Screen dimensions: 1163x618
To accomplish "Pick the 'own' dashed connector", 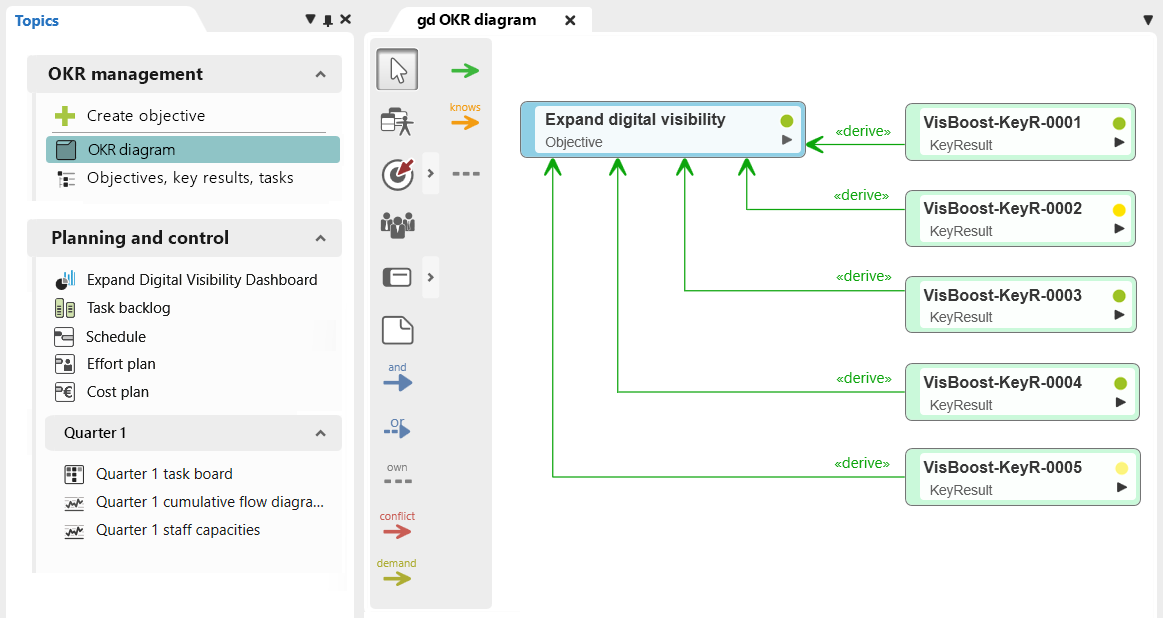I will pyautogui.click(x=398, y=475).
